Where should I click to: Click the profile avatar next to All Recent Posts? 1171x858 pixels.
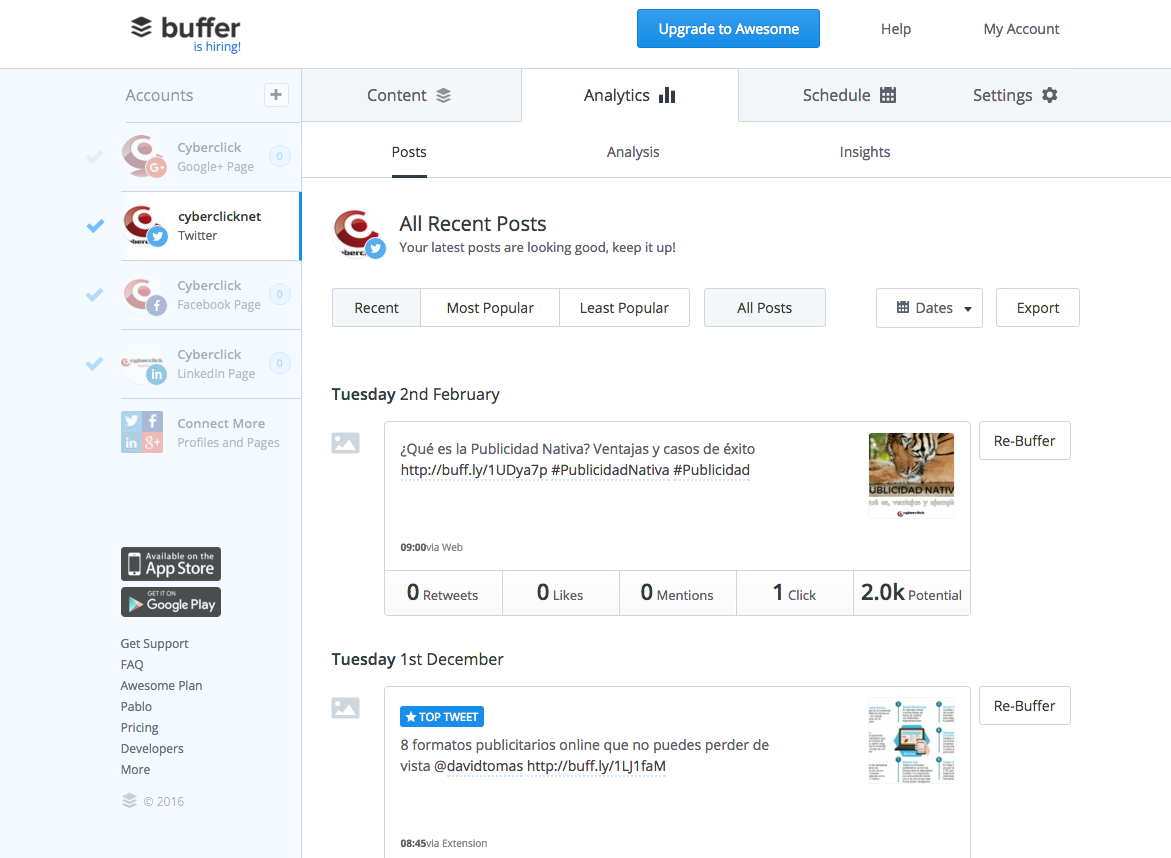(x=358, y=234)
